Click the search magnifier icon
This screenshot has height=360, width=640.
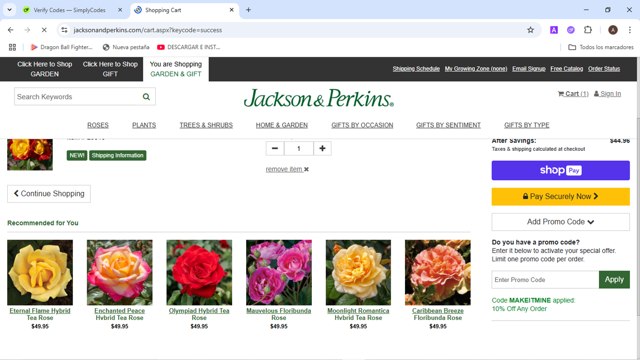(146, 97)
